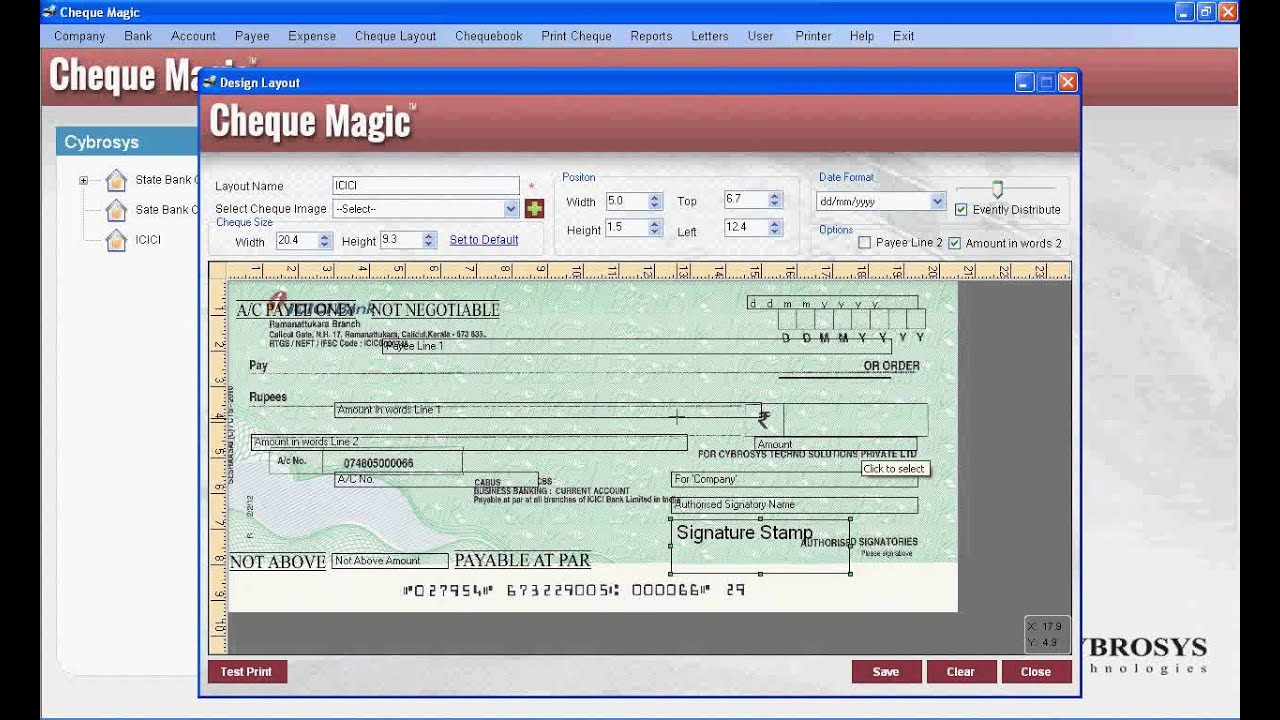Expand the State Bank tree node
1280x720 pixels.
tap(83, 181)
